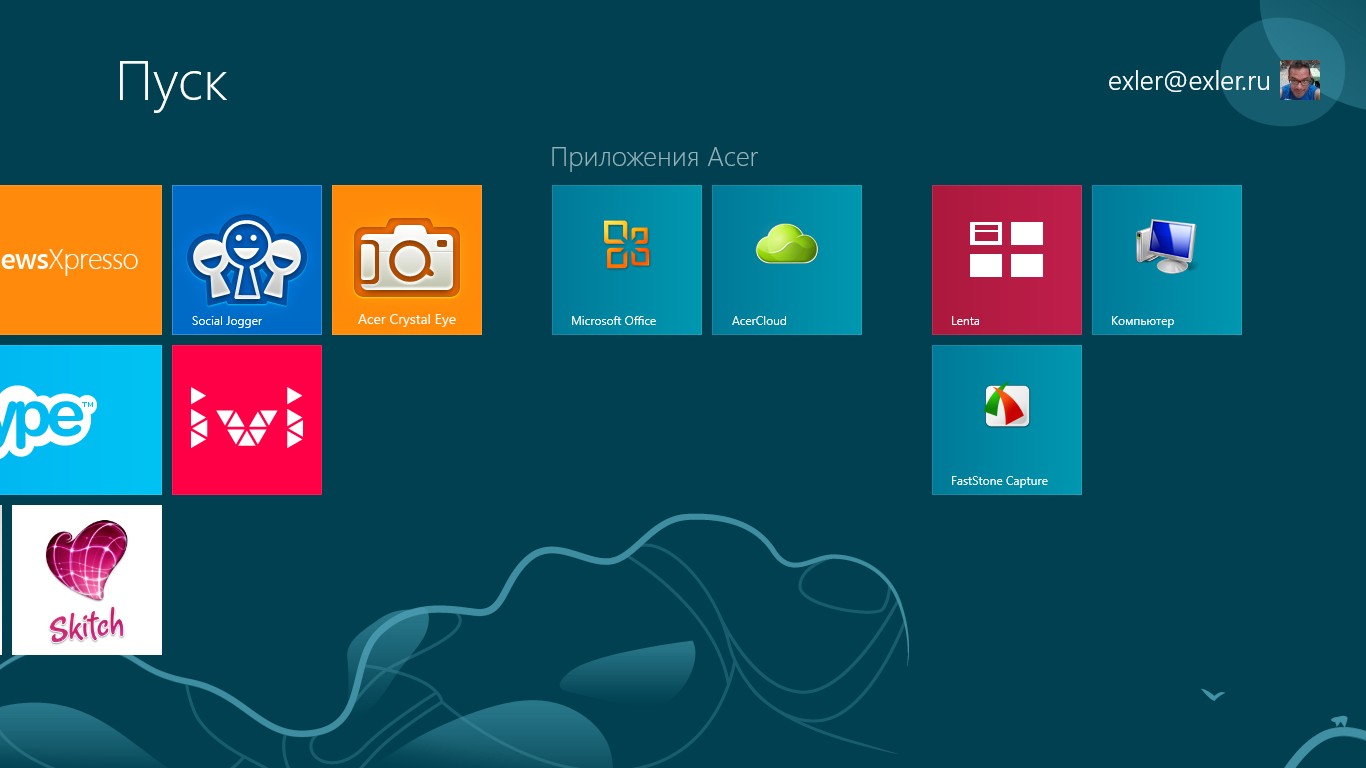Click the 'Acer Crystal Eye' caption text
The width and height of the screenshot is (1366, 768).
[x=407, y=320]
